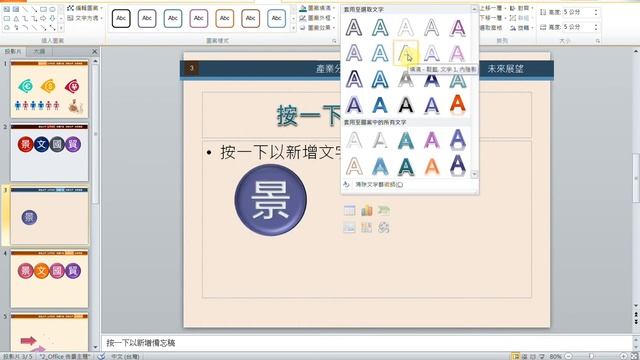This screenshot has width=640, height=360.
Task: Click the notes area 按一下以新增備忘稿
Action: (141, 343)
